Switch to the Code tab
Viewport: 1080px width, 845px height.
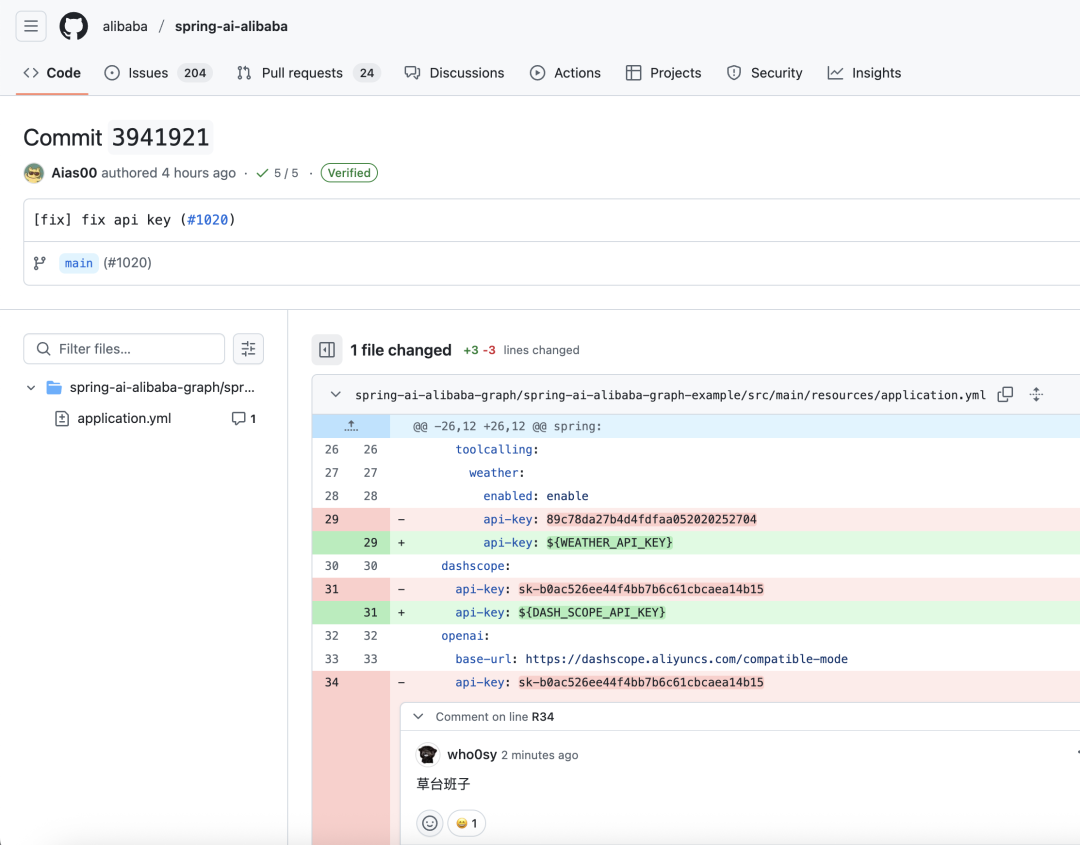[x=52, y=73]
